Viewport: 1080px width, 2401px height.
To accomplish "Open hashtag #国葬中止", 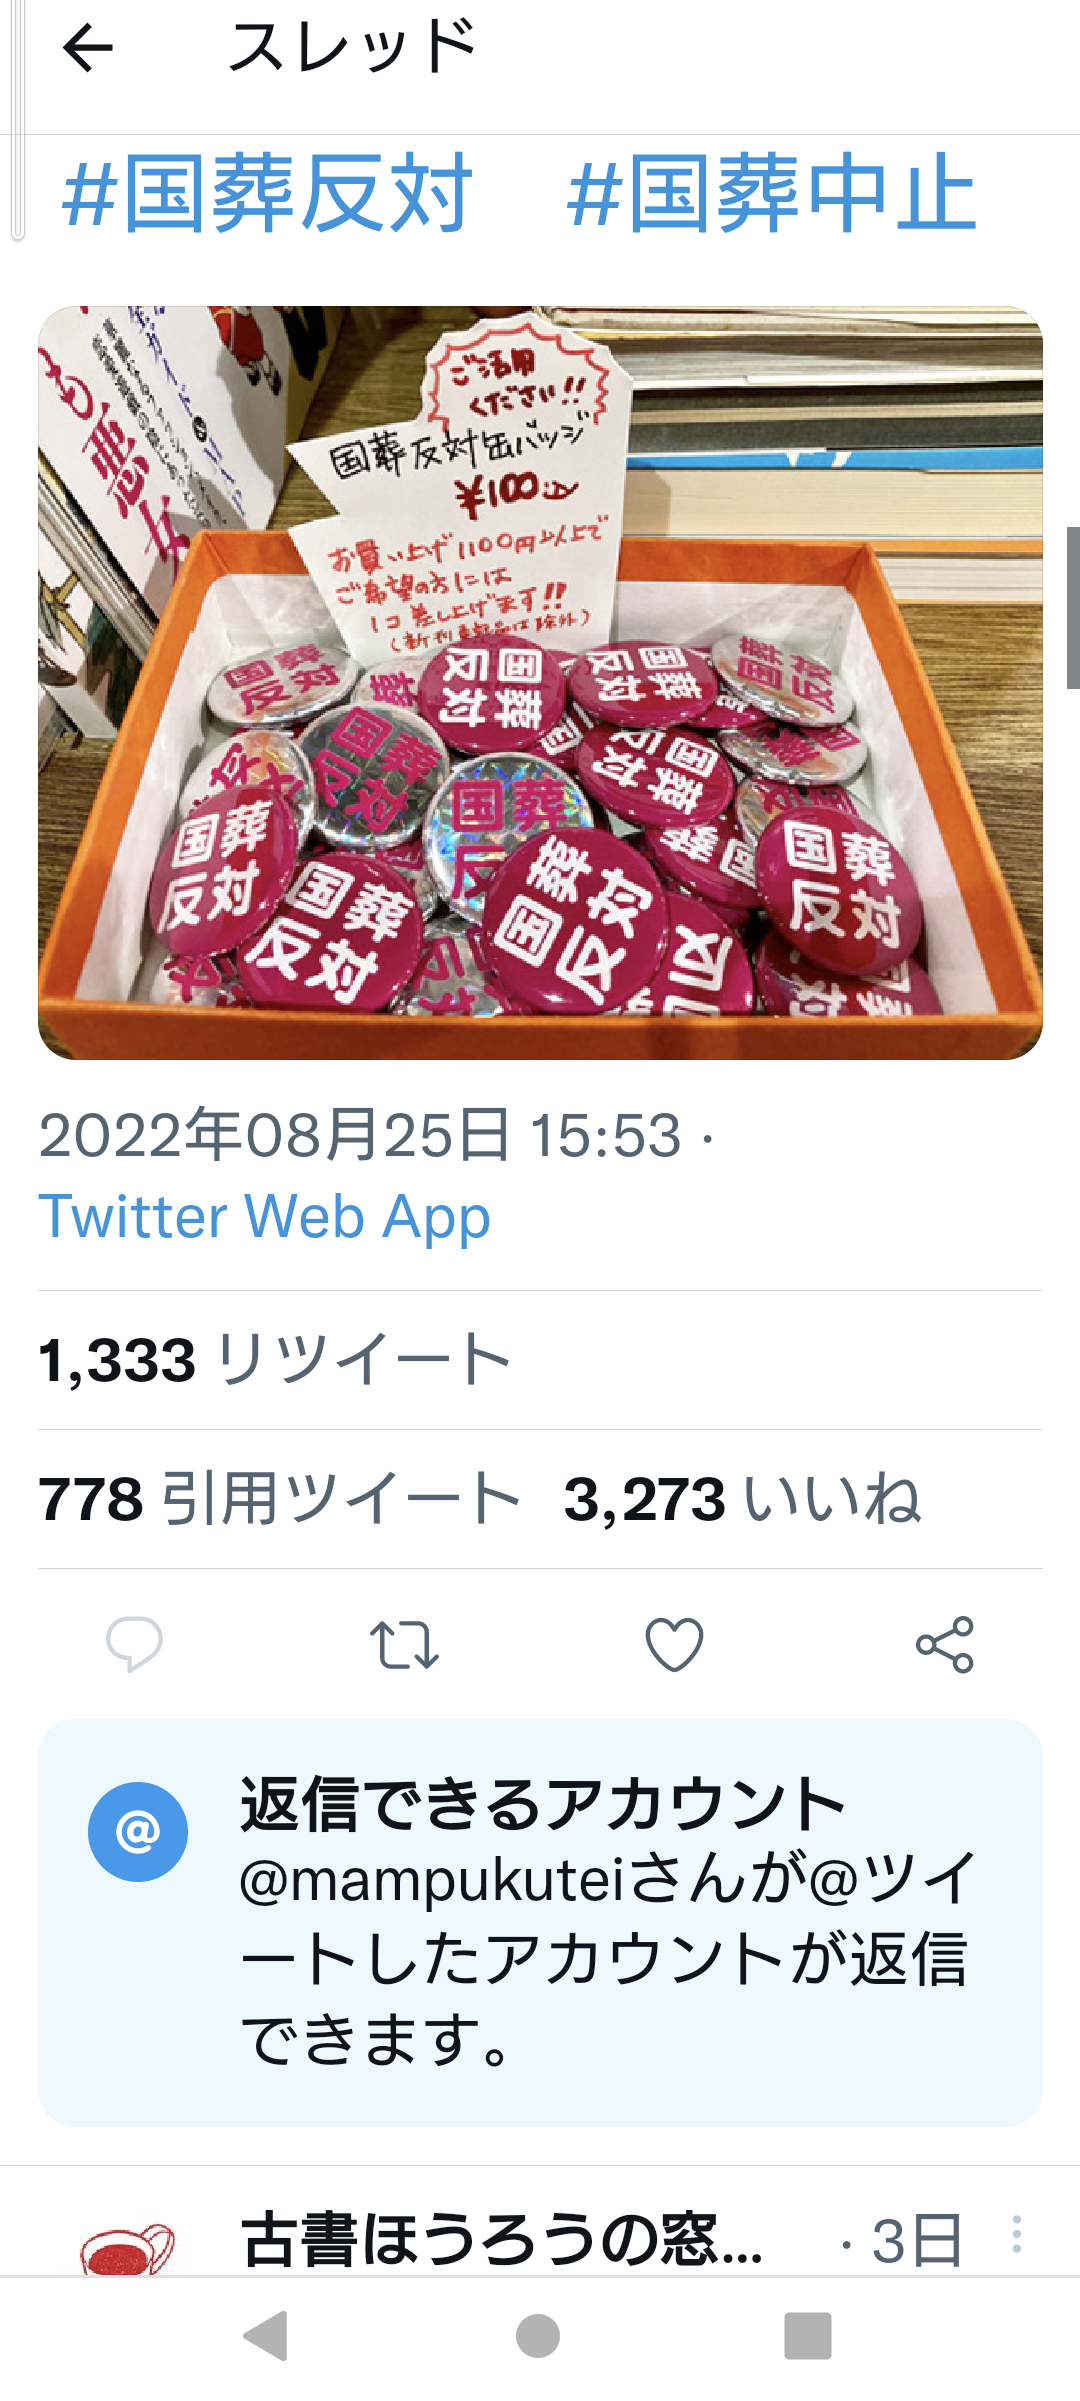I will tap(771, 194).
